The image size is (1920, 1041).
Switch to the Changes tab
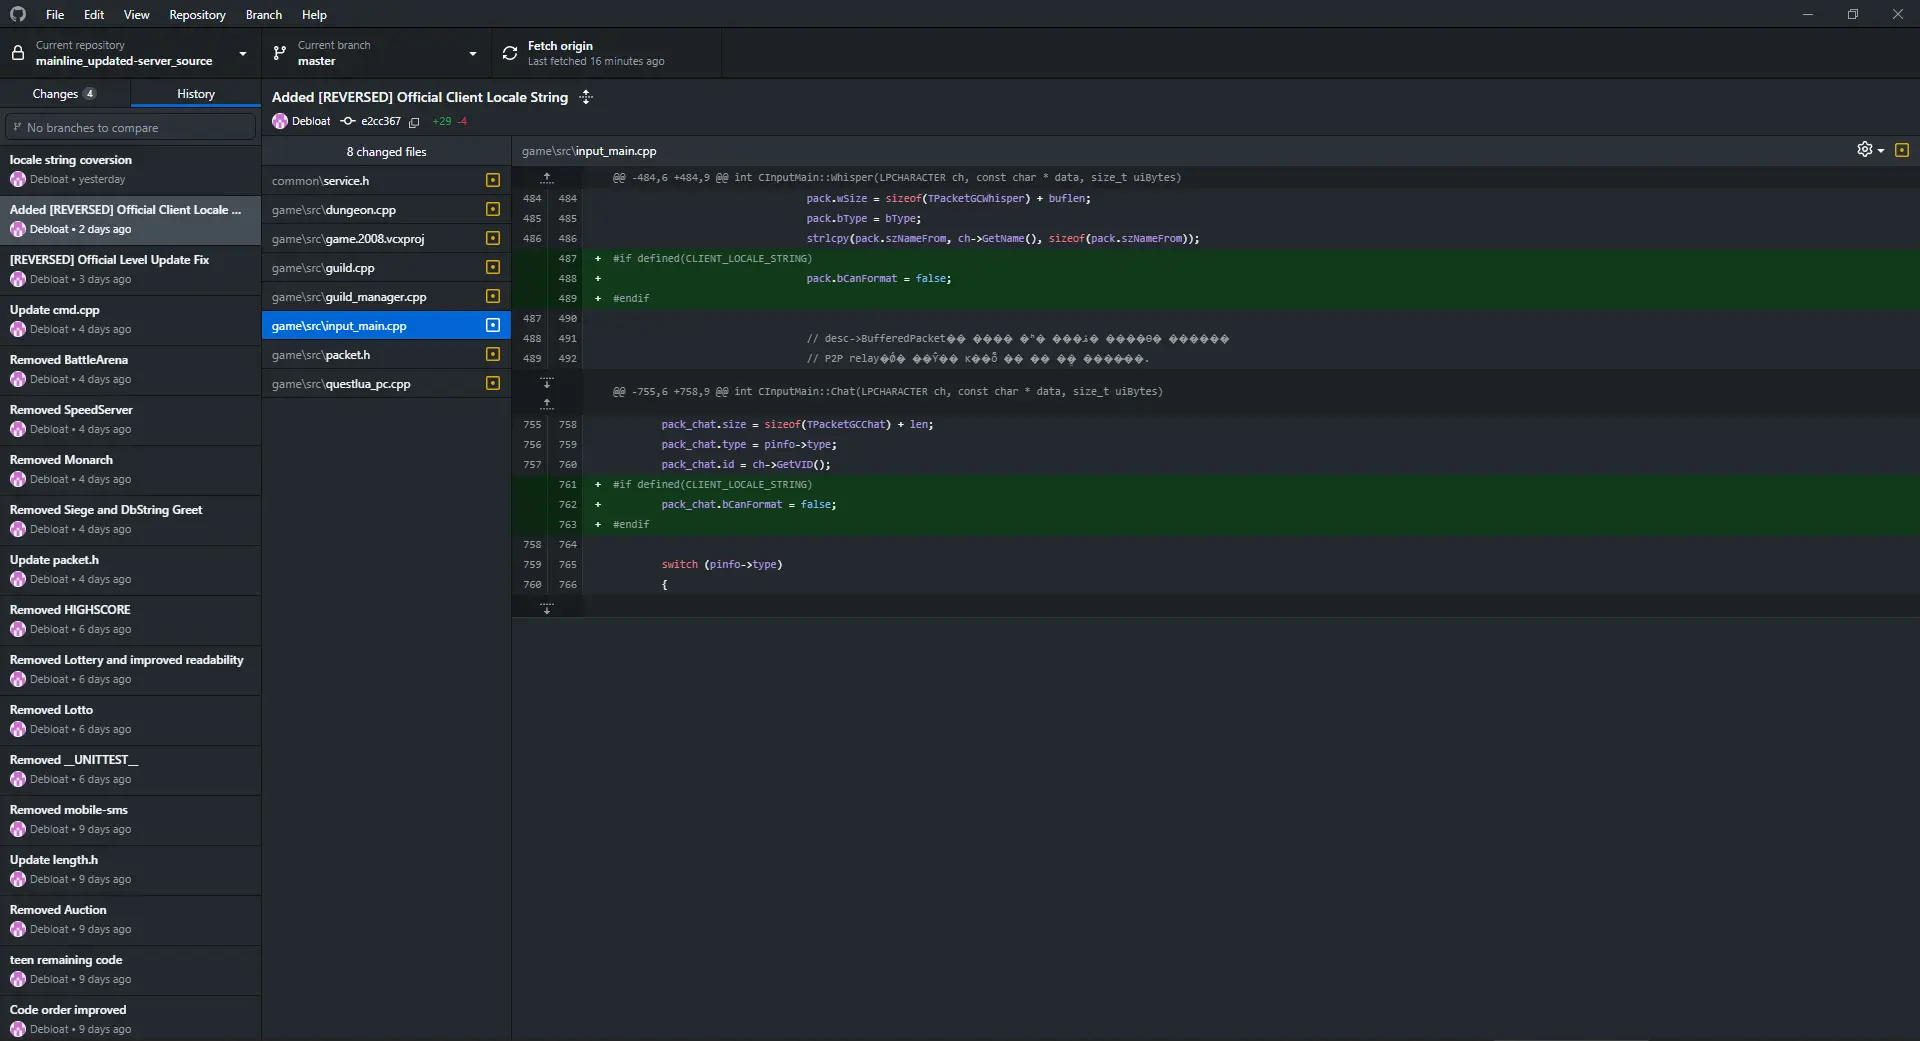click(64, 93)
